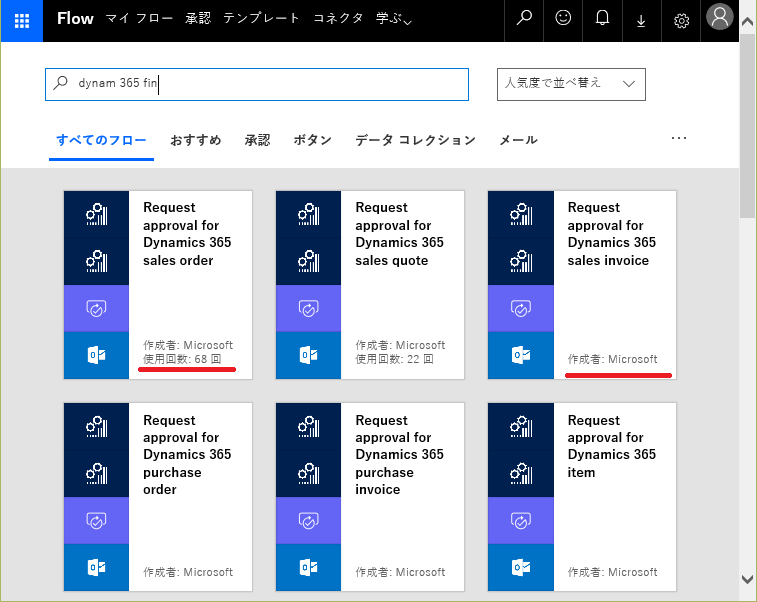Open the 人気度で並べ替え sort dropdown
Image resolution: width=757 pixels, height=602 pixels.
(571, 84)
